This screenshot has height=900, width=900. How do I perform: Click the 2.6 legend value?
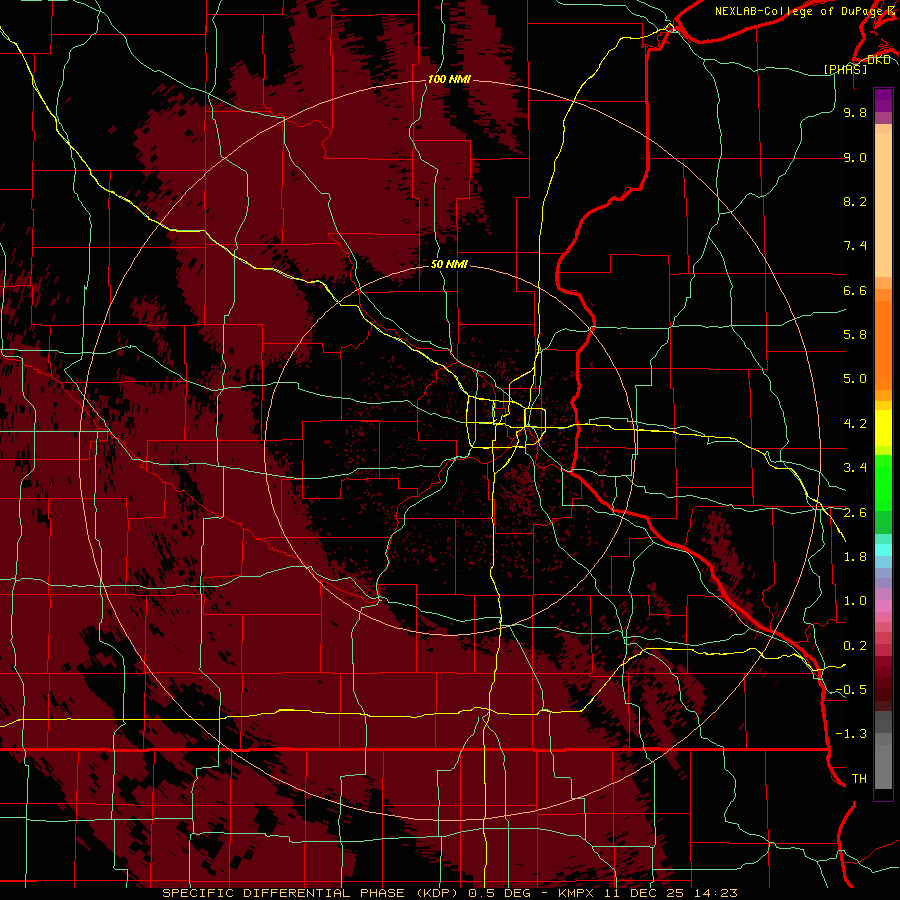(855, 513)
